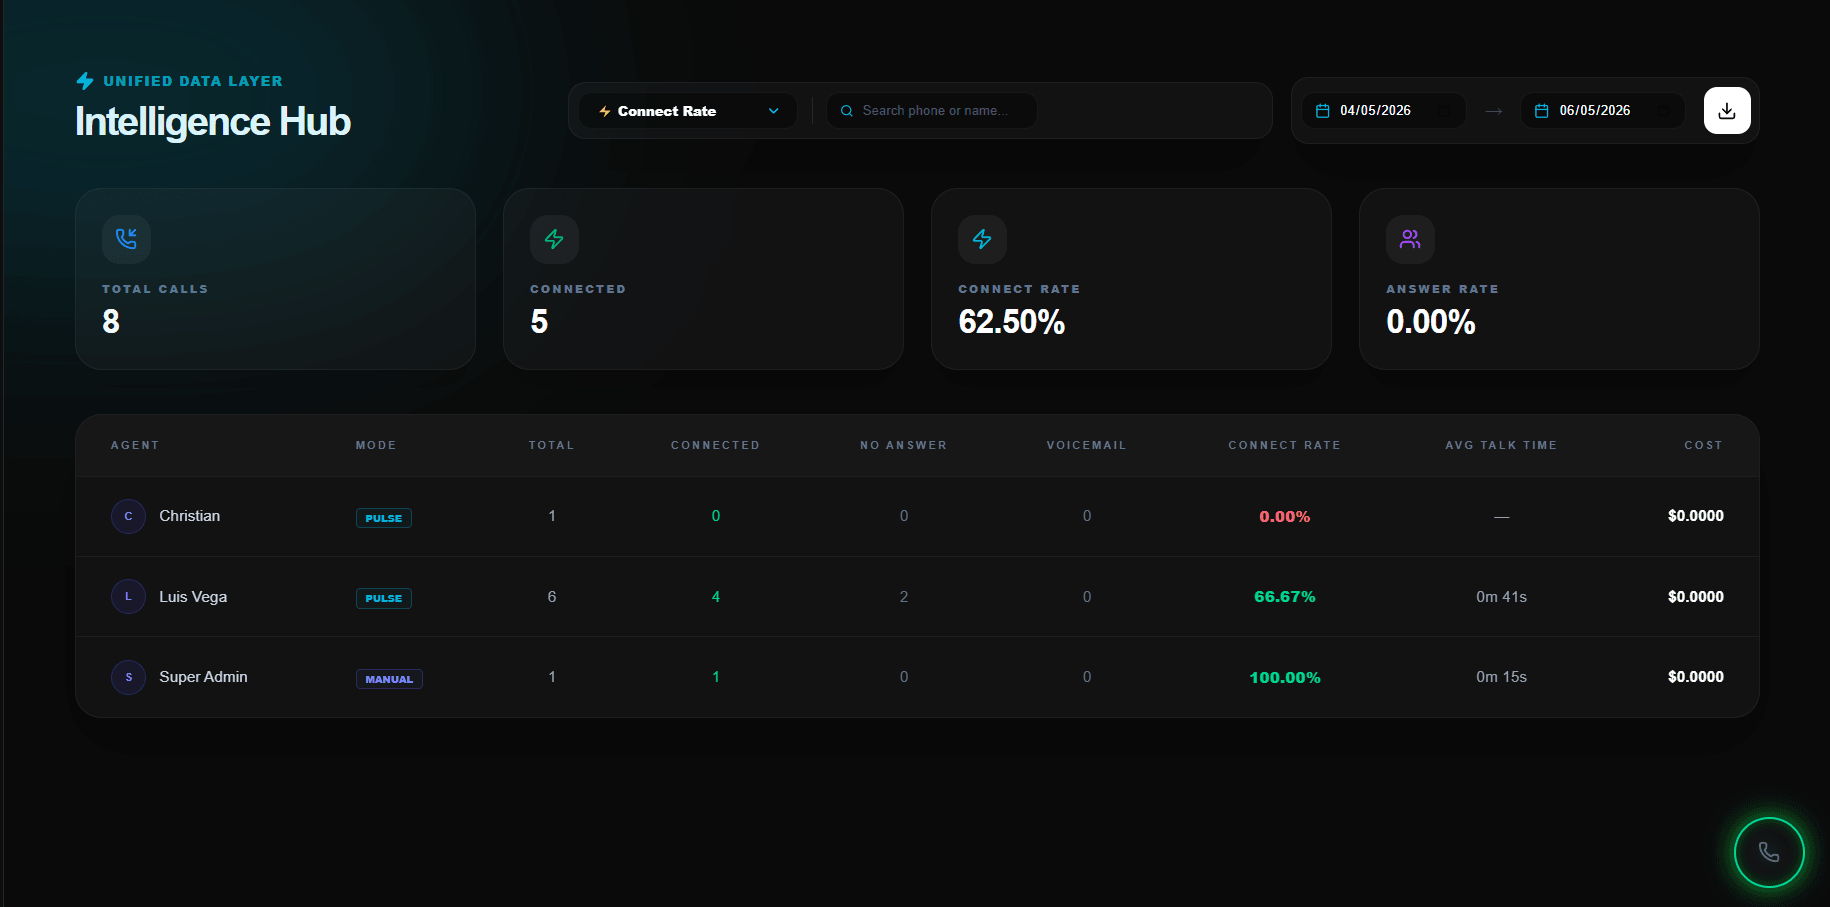Click the end date calendar icon
Viewport: 1830px width, 907px height.
click(x=1541, y=111)
